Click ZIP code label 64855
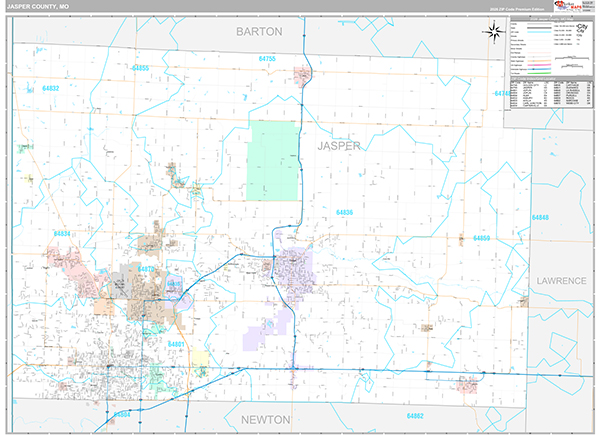This screenshot has width=600, height=435. coord(140,68)
